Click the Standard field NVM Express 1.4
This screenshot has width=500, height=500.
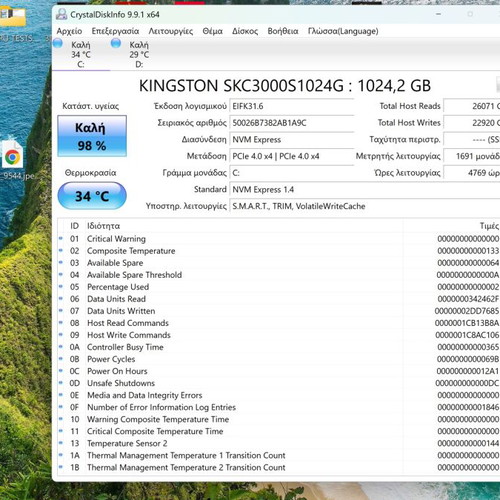pos(365,190)
